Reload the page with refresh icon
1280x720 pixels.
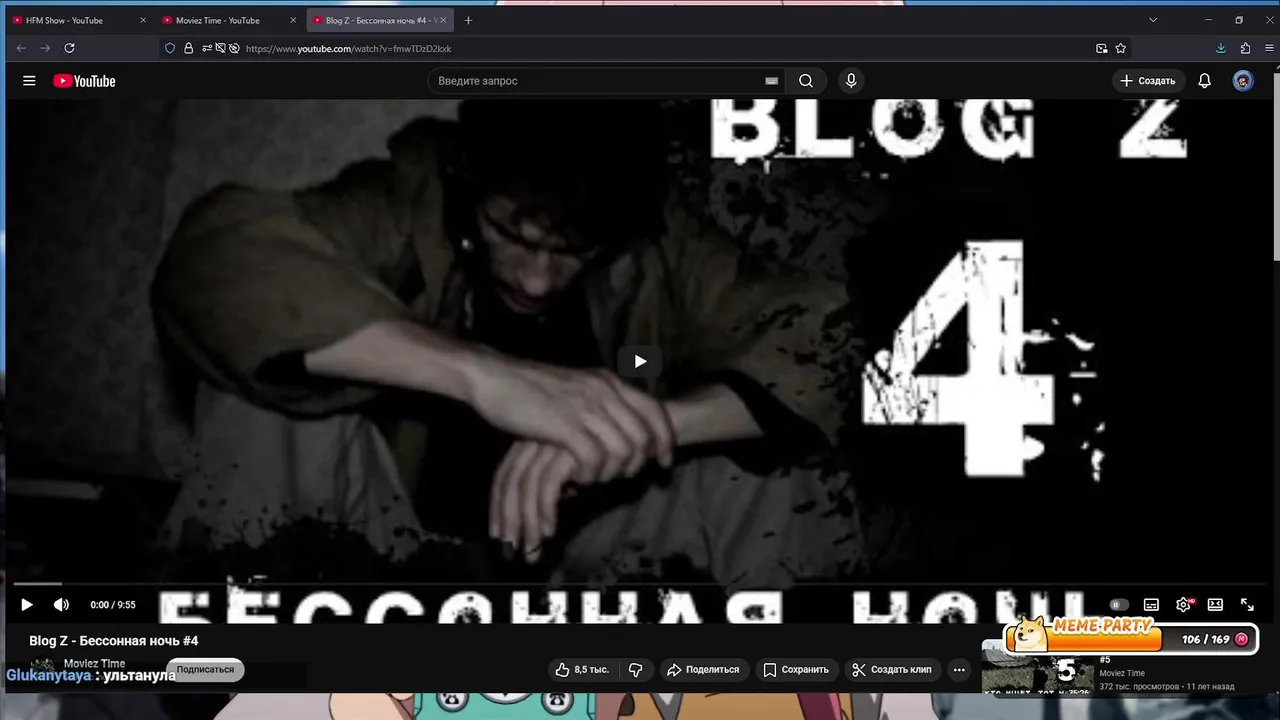pos(69,48)
